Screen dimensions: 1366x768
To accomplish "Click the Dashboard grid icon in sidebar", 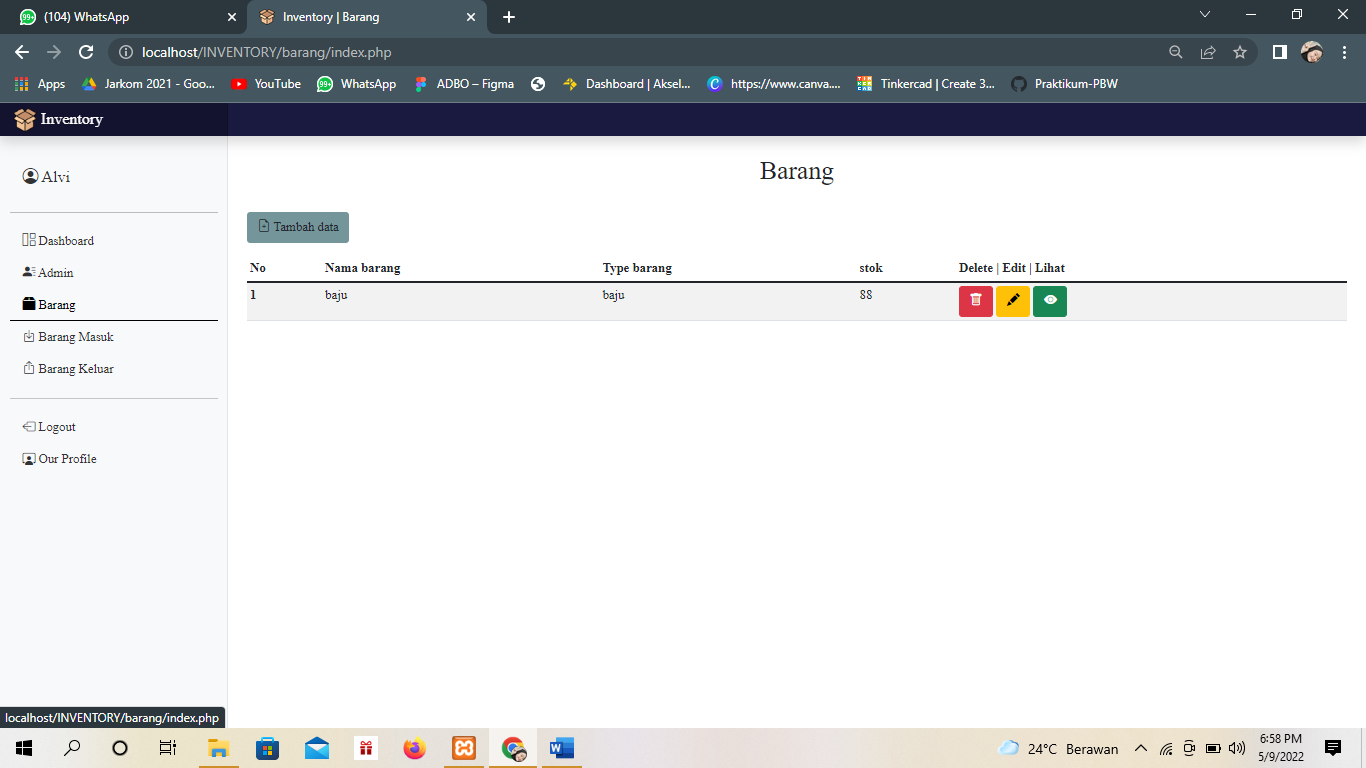I will pyautogui.click(x=27, y=240).
